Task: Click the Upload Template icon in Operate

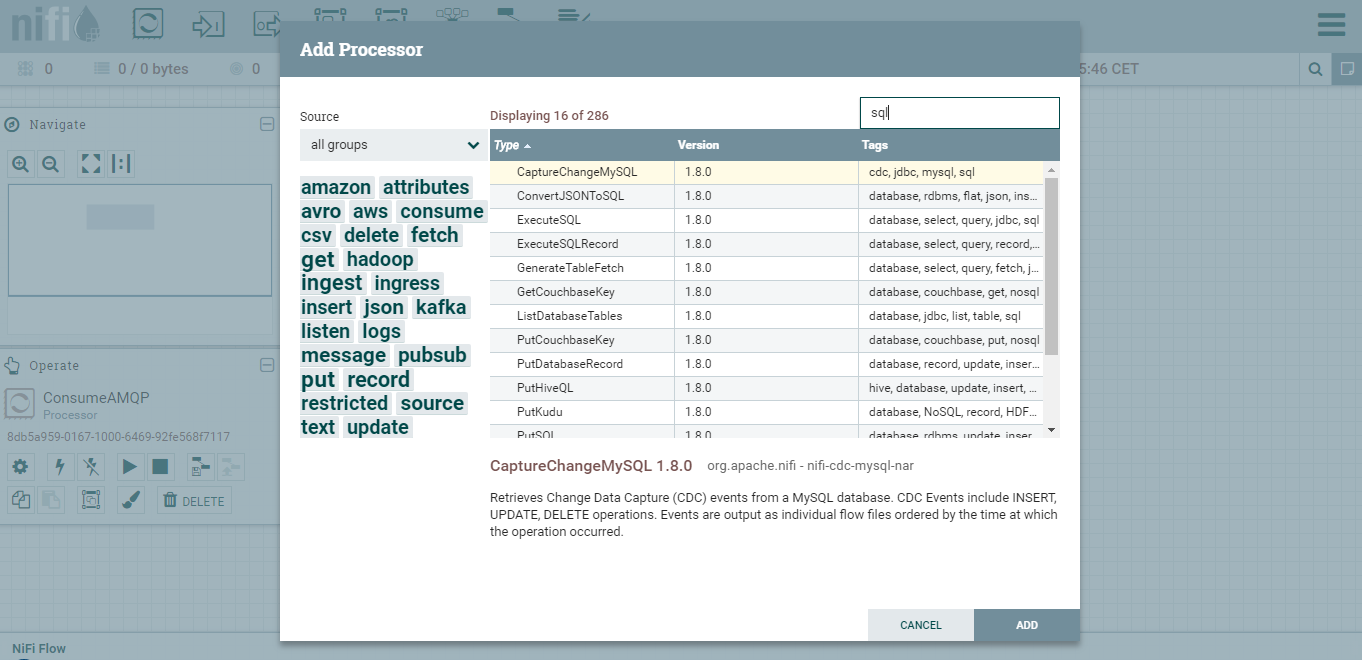Action: (x=232, y=466)
